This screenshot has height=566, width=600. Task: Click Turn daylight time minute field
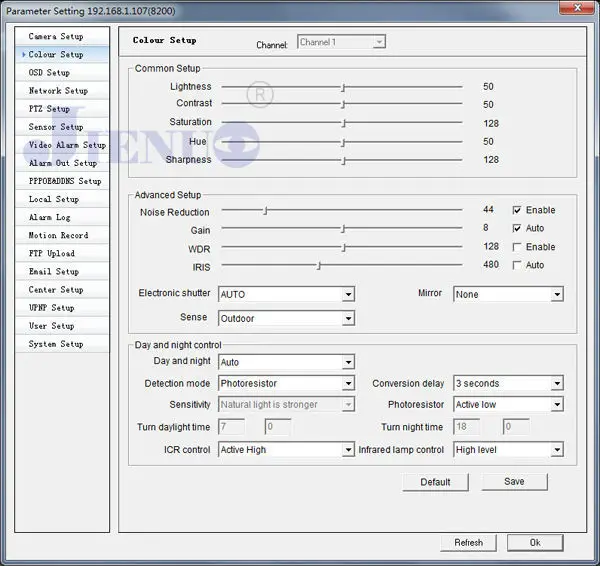tap(278, 426)
